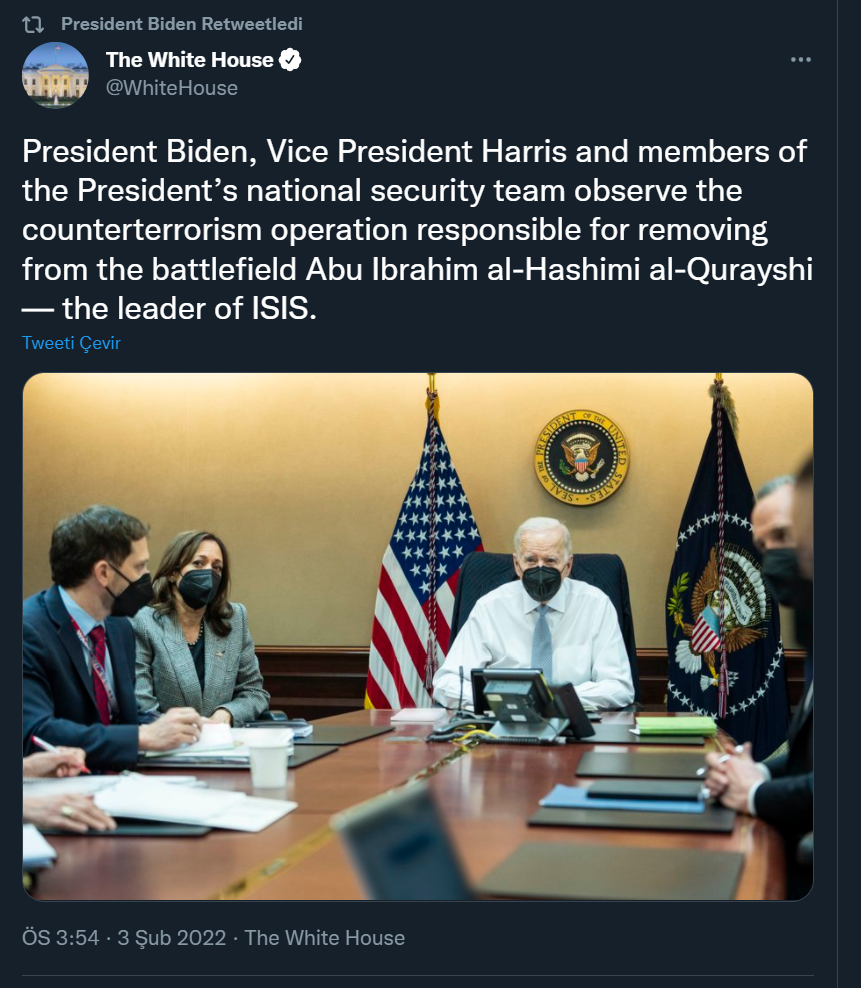This screenshot has width=861, height=988.
Task: Click the green folder in photo
Action: pos(674,726)
